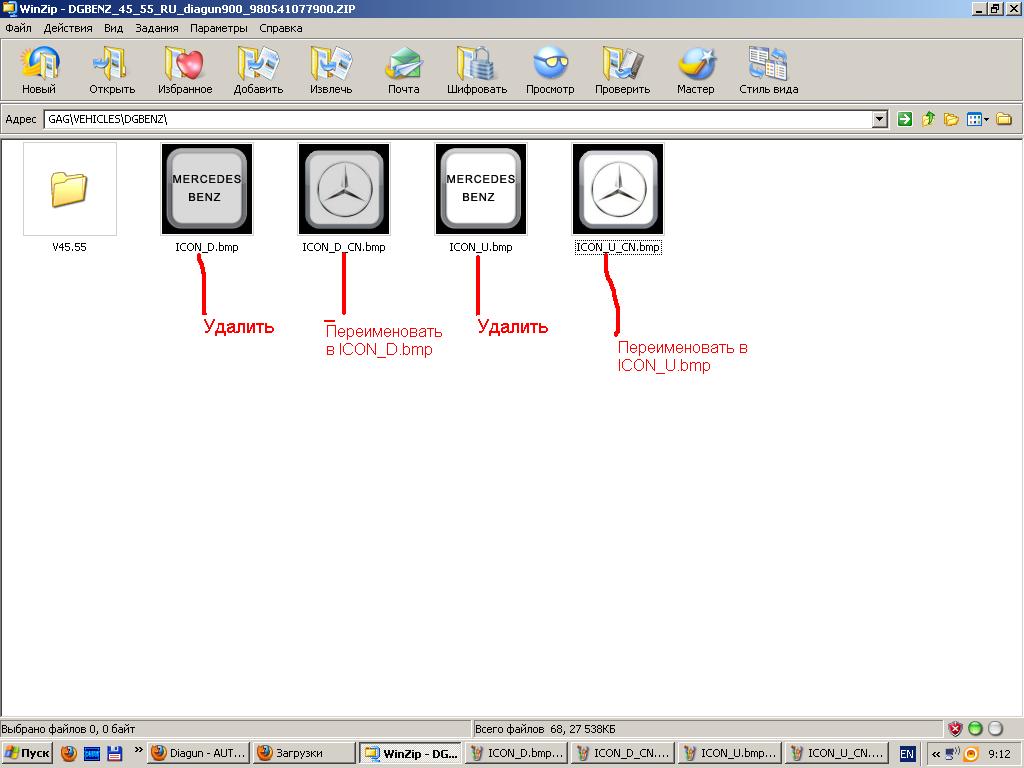
Task: Click the 9:12 system clock
Action: tap(999, 754)
